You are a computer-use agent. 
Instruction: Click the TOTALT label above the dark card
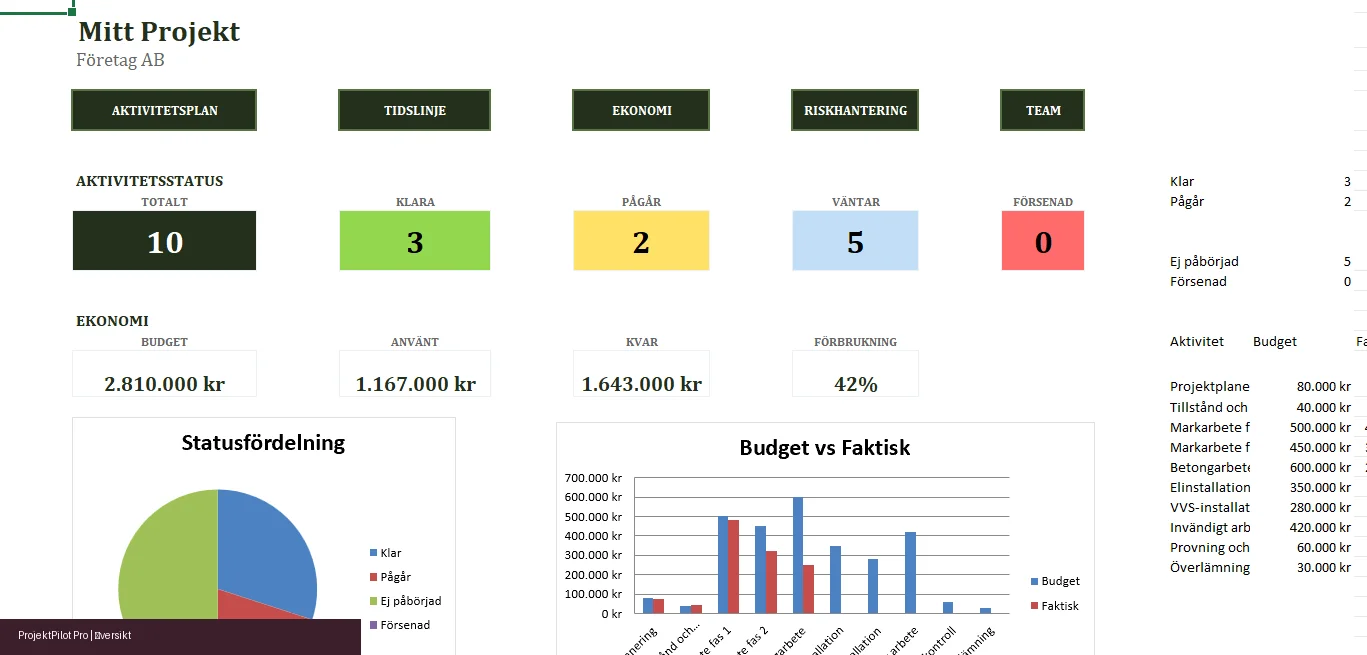164,202
